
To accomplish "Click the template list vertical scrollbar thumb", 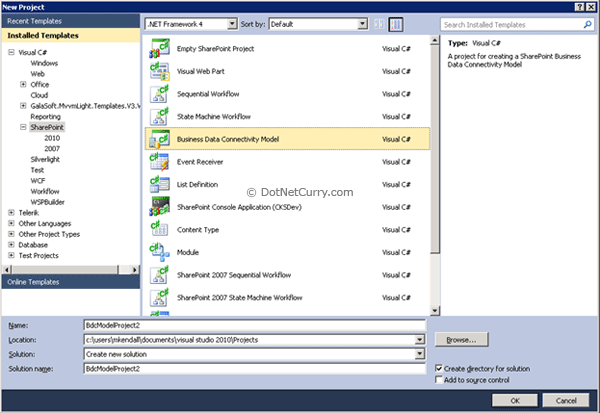I will click(435, 149).
